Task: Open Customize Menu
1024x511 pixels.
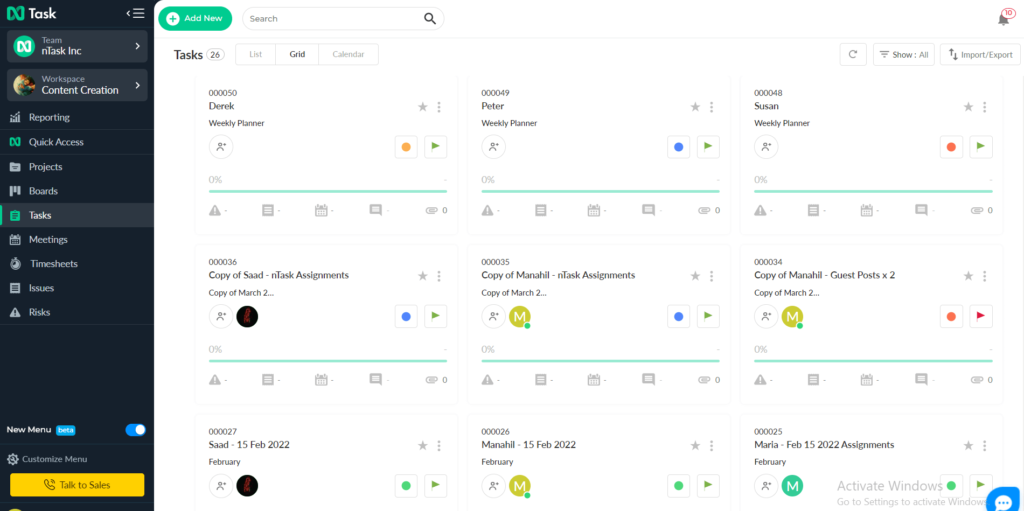Action: 47,459
